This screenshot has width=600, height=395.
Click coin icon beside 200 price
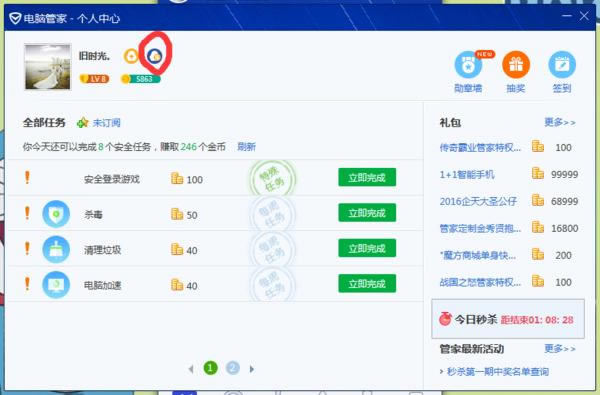pyautogui.click(x=538, y=254)
